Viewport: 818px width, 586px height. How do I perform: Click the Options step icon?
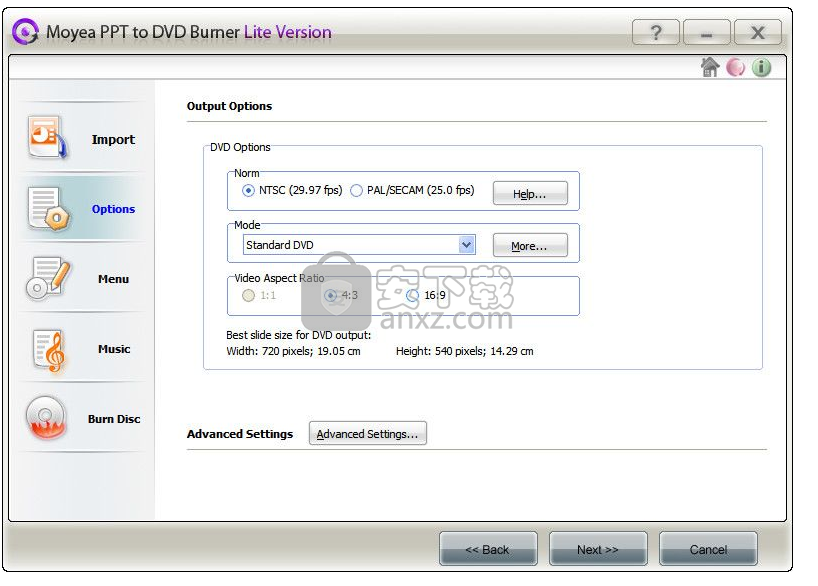coord(49,209)
